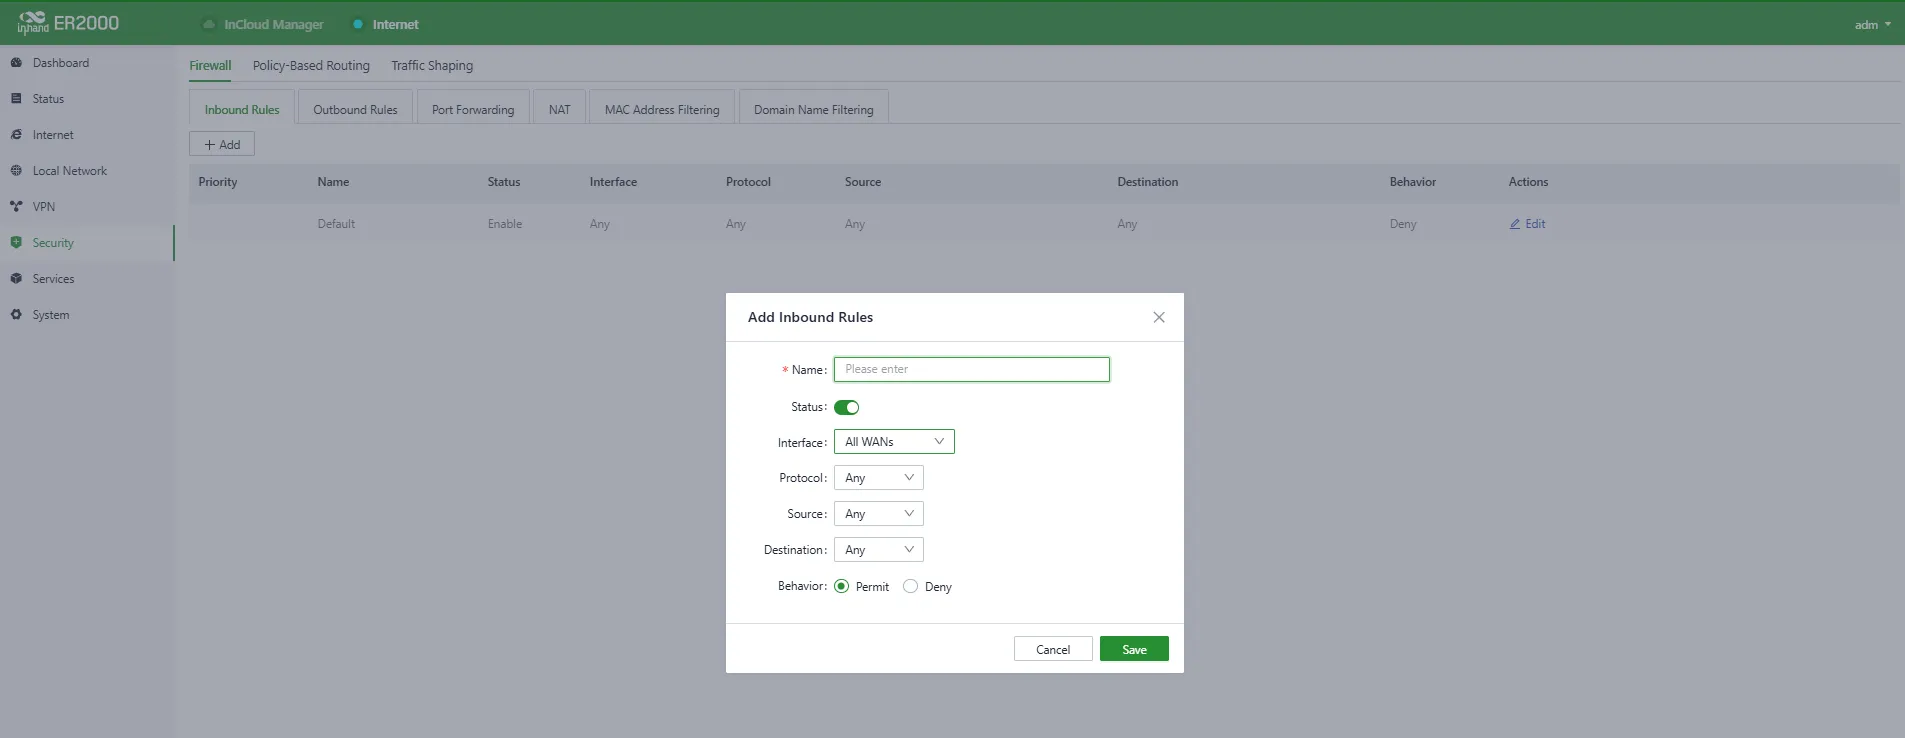The width and height of the screenshot is (1905, 738).
Task: Select the Deny behavior radio button
Action: click(x=910, y=586)
